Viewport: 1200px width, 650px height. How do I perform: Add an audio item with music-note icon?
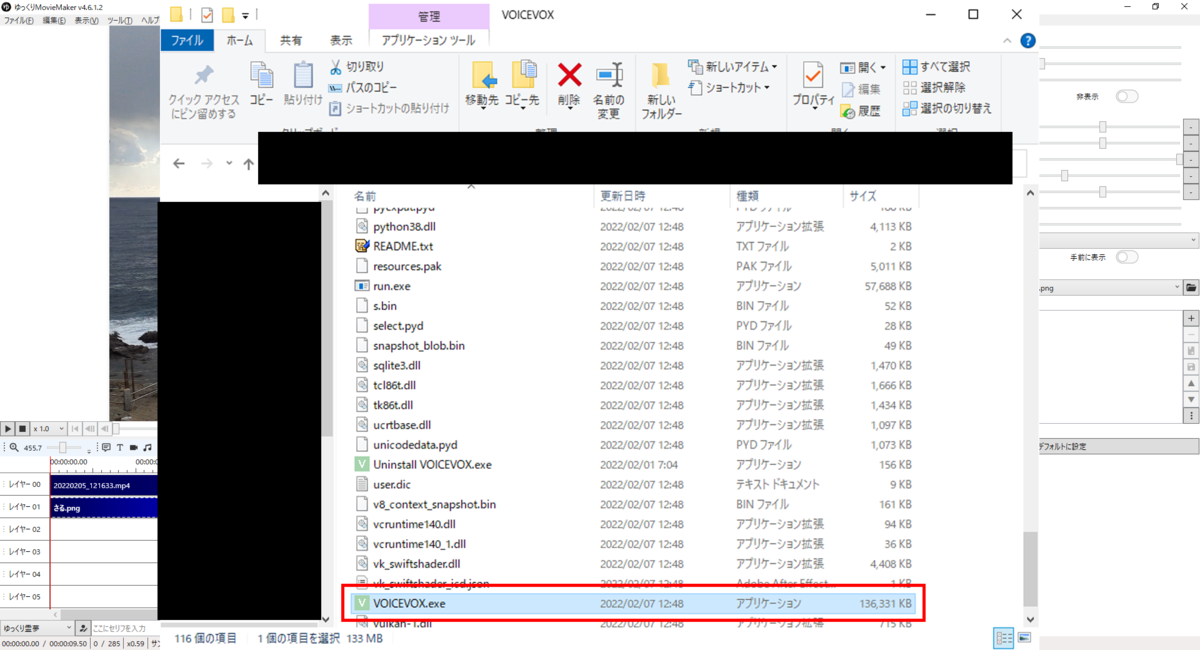pyautogui.click(x=147, y=447)
